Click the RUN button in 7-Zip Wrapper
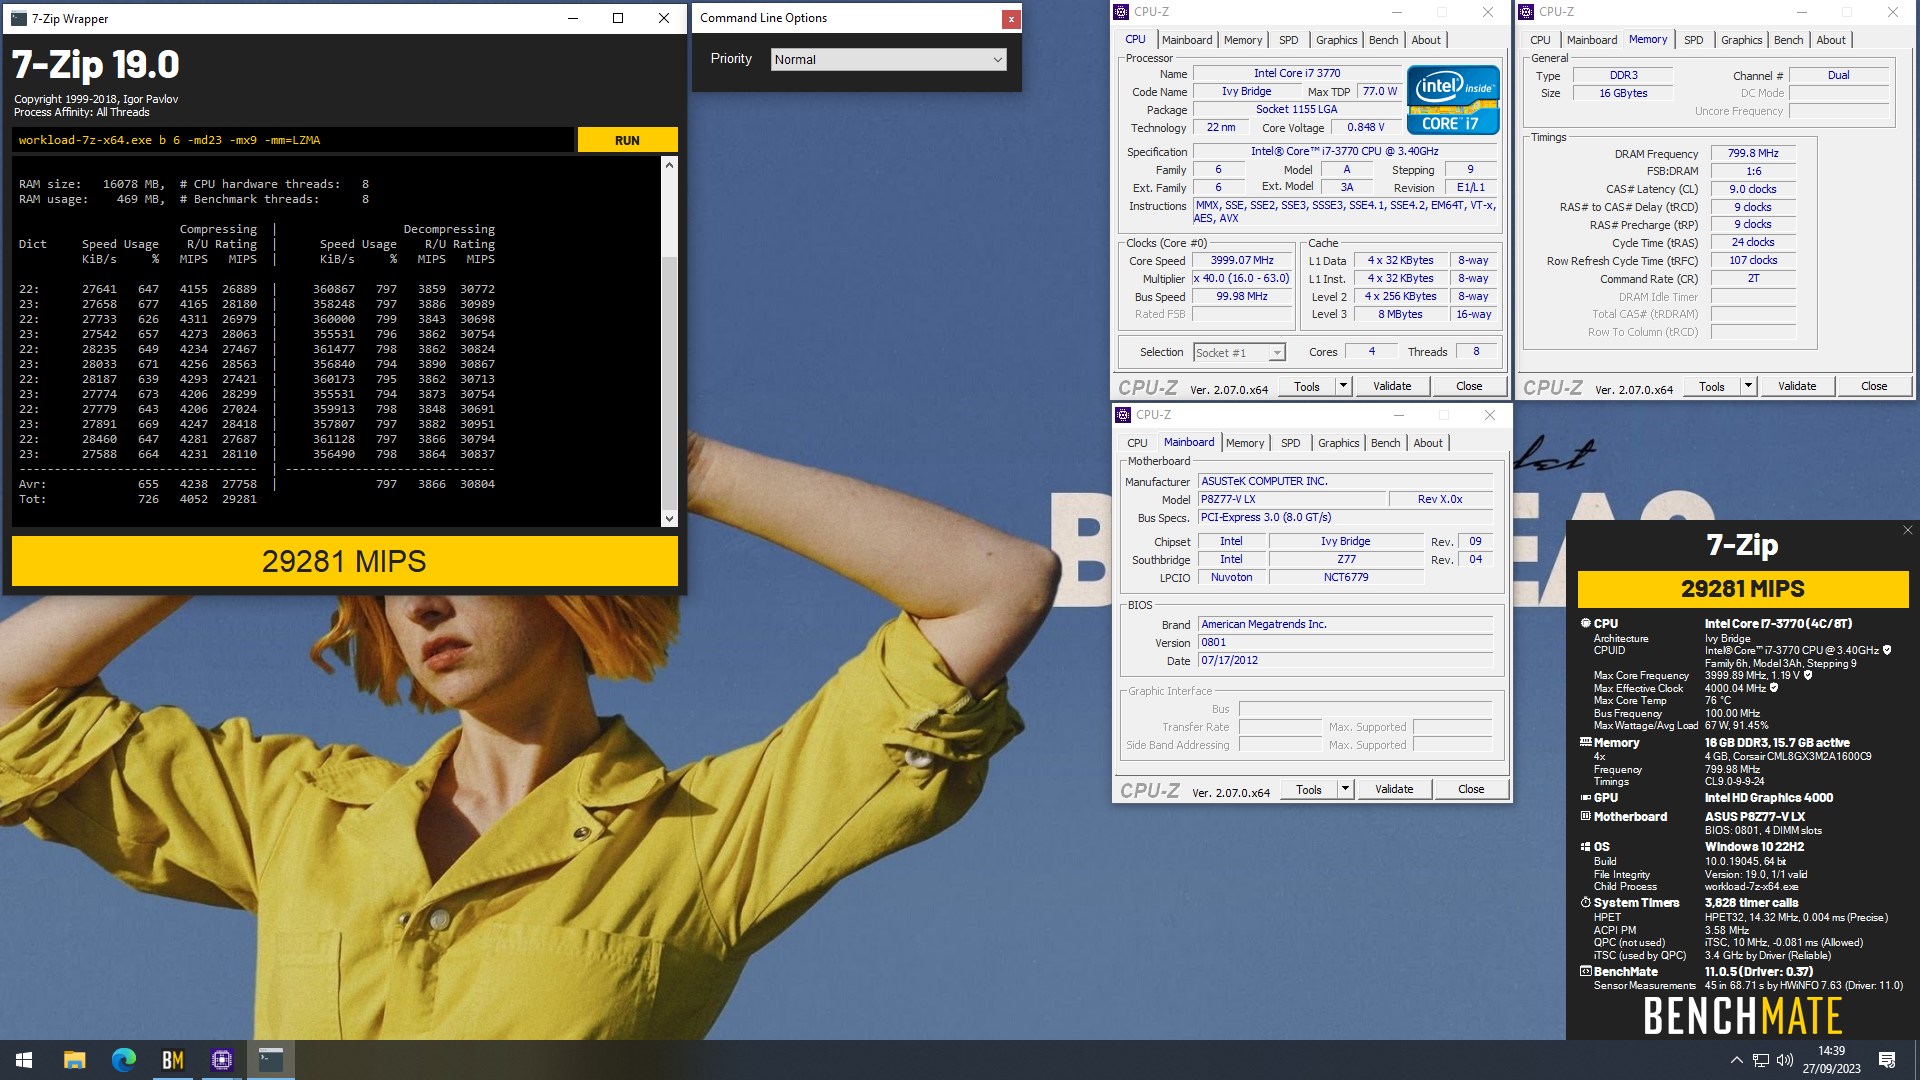 pos(627,140)
